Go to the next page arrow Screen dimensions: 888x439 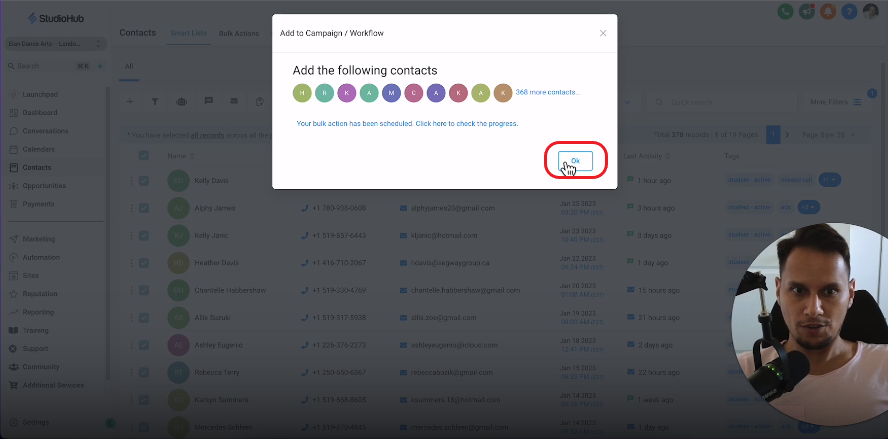tap(787, 135)
